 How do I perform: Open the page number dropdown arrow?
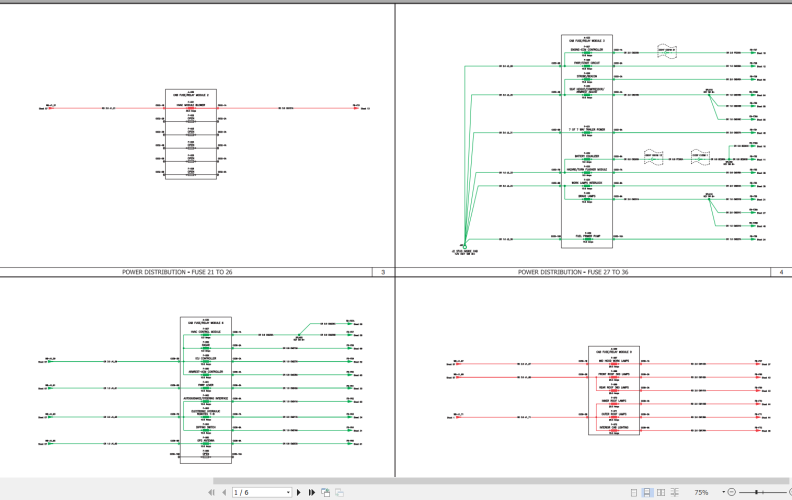click(288, 492)
